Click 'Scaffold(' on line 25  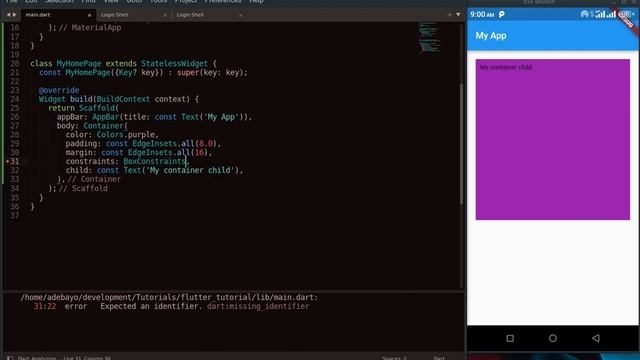pyautogui.click(x=99, y=108)
